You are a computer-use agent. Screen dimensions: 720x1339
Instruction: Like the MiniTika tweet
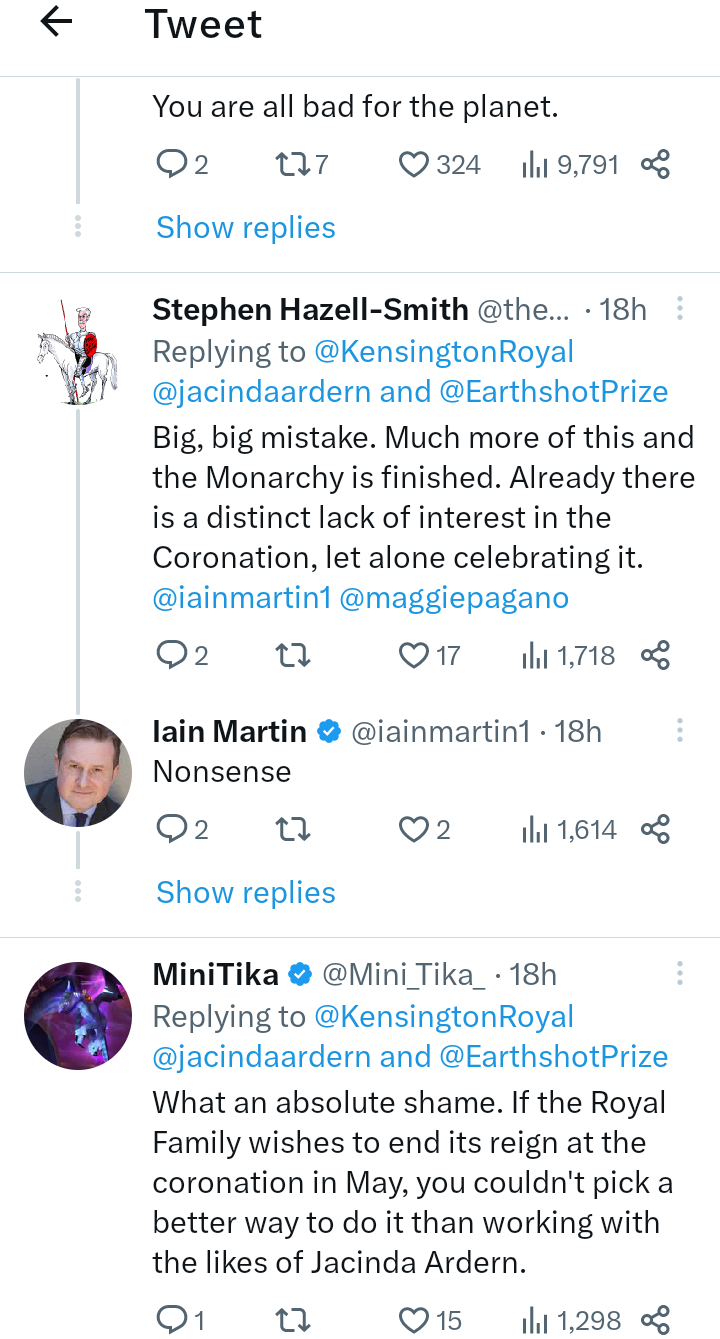click(x=414, y=1320)
